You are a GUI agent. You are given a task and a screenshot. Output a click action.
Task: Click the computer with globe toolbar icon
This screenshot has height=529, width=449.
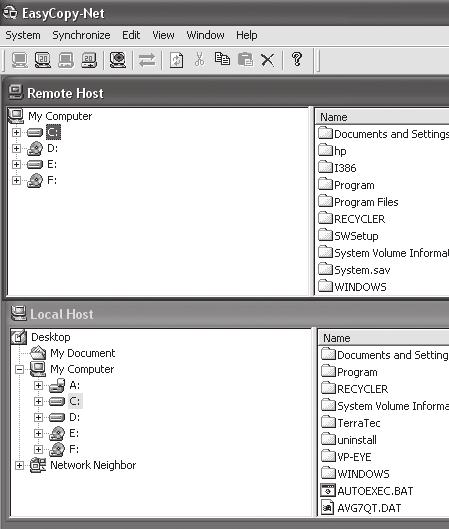click(x=118, y=60)
